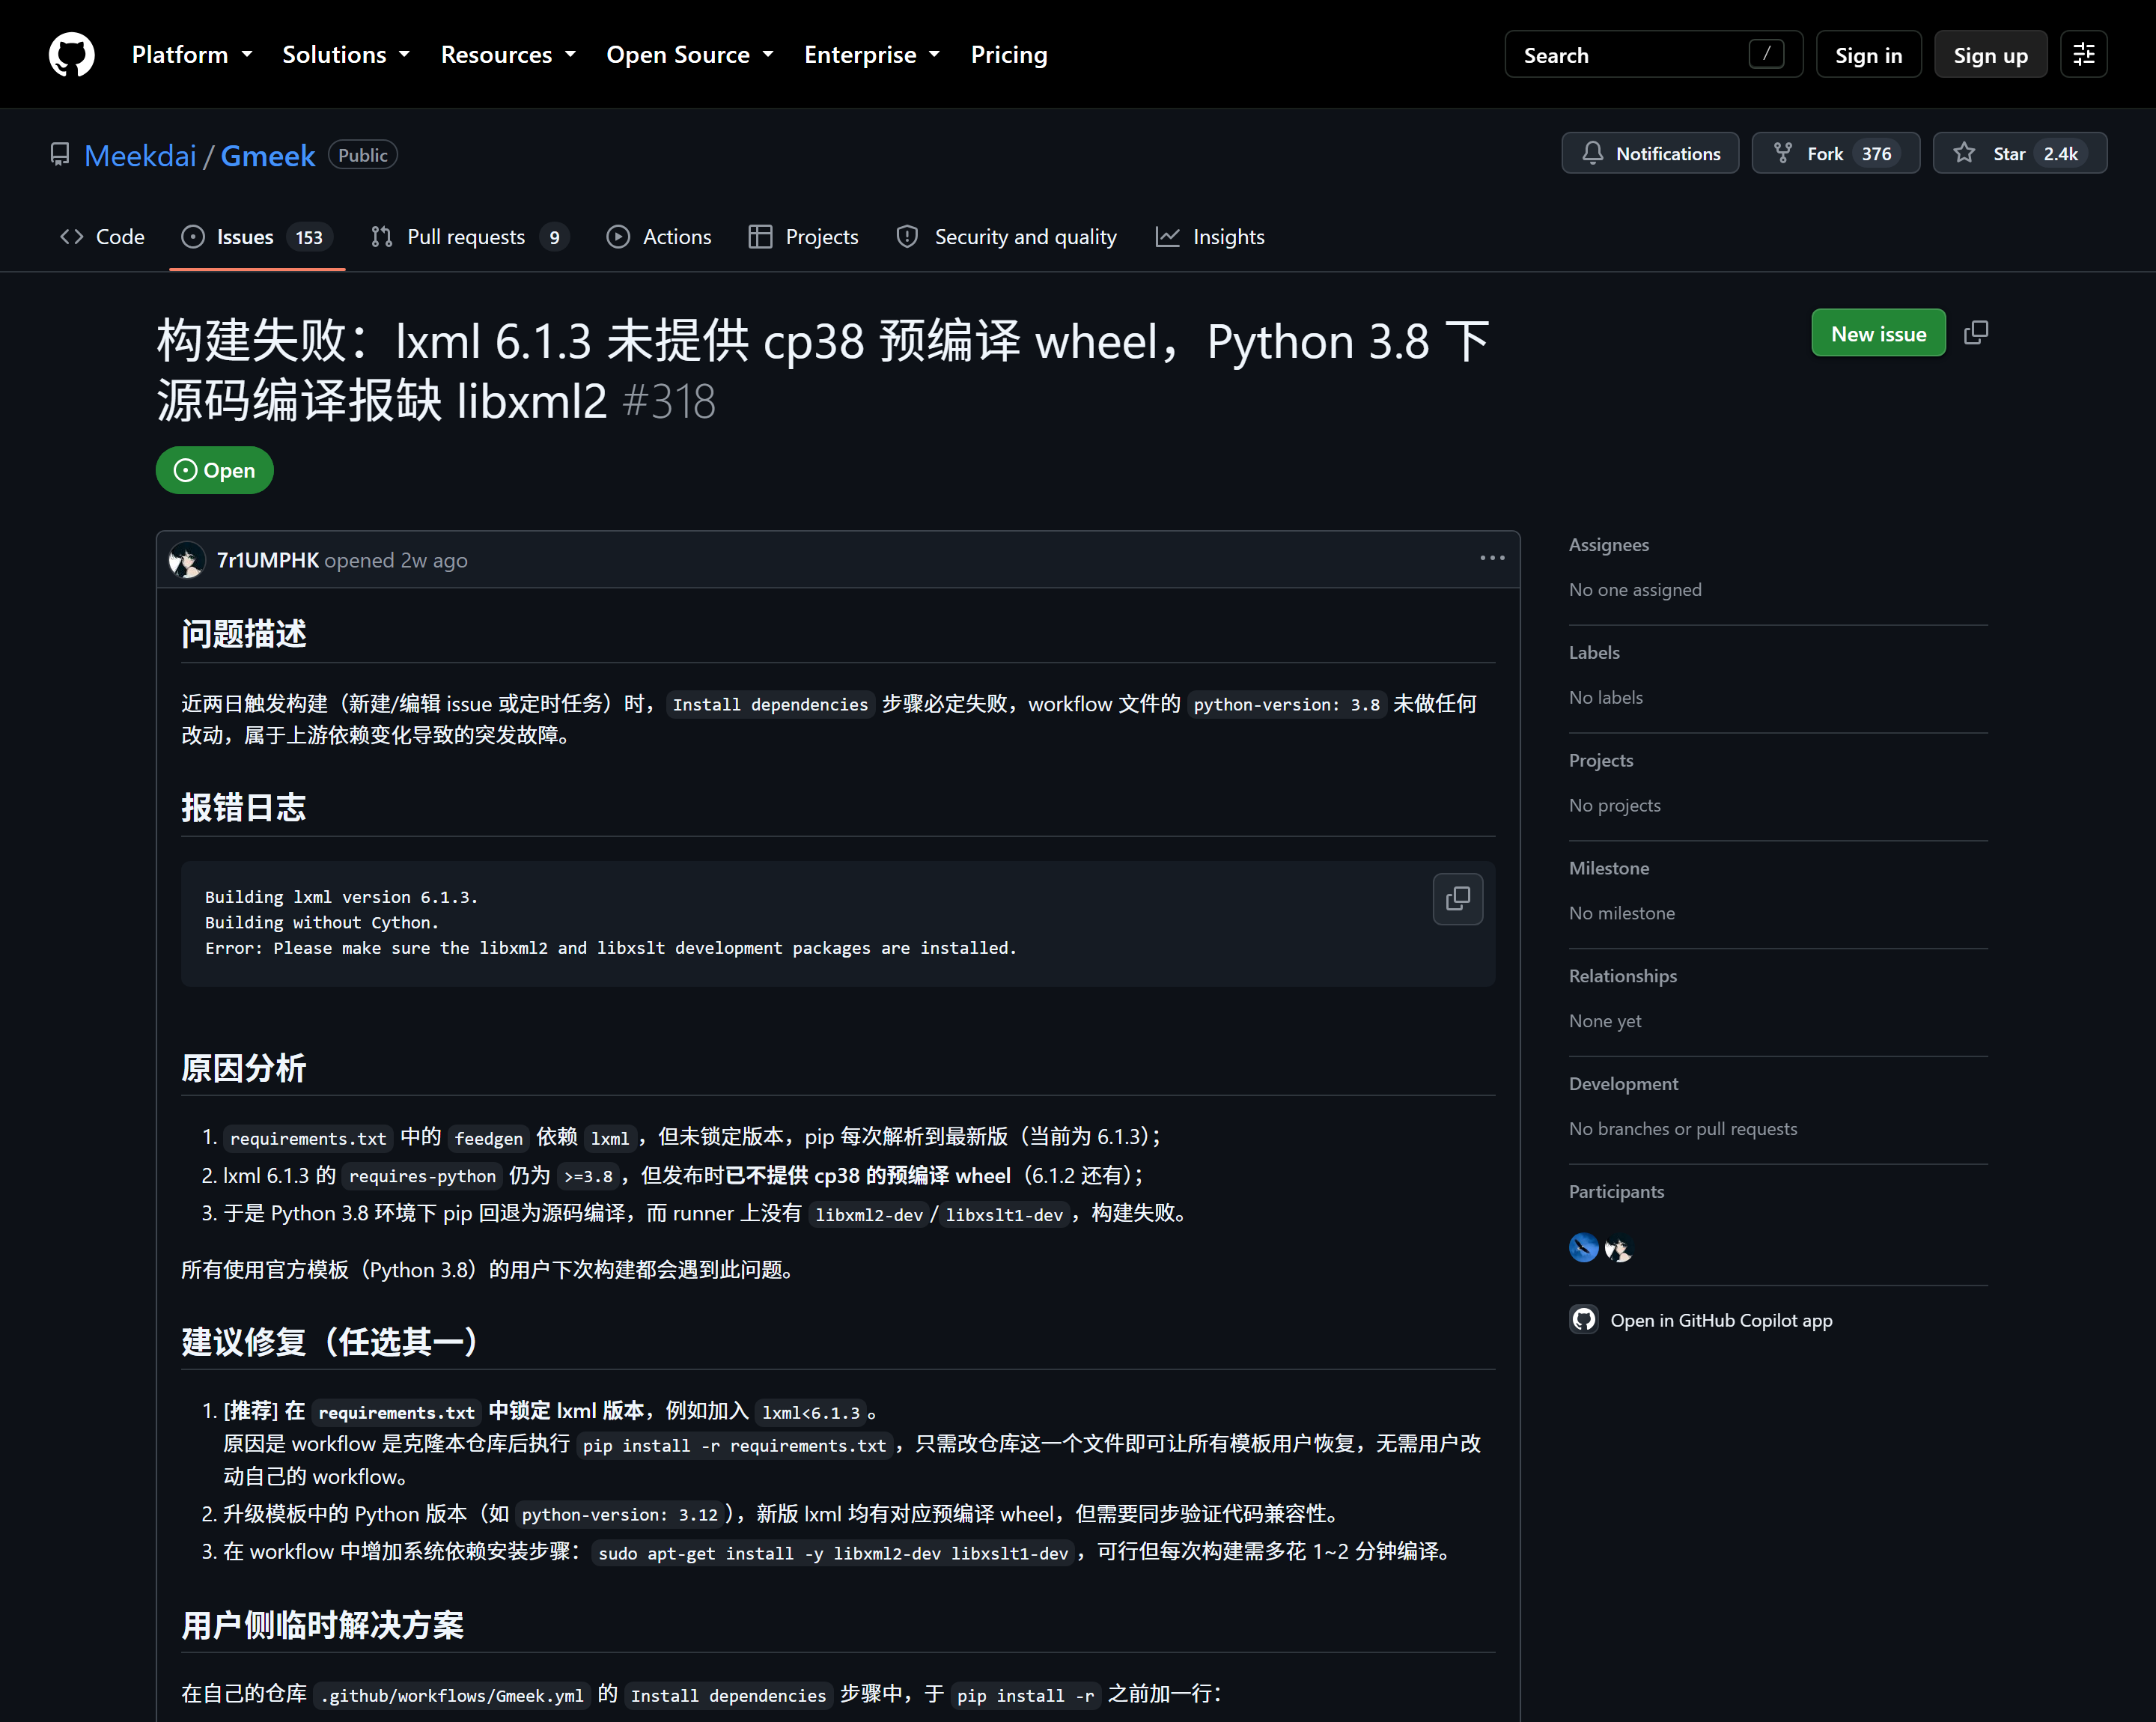This screenshot has height=1722, width=2156.
Task: Switch to the Code tab
Action: pyautogui.click(x=103, y=237)
